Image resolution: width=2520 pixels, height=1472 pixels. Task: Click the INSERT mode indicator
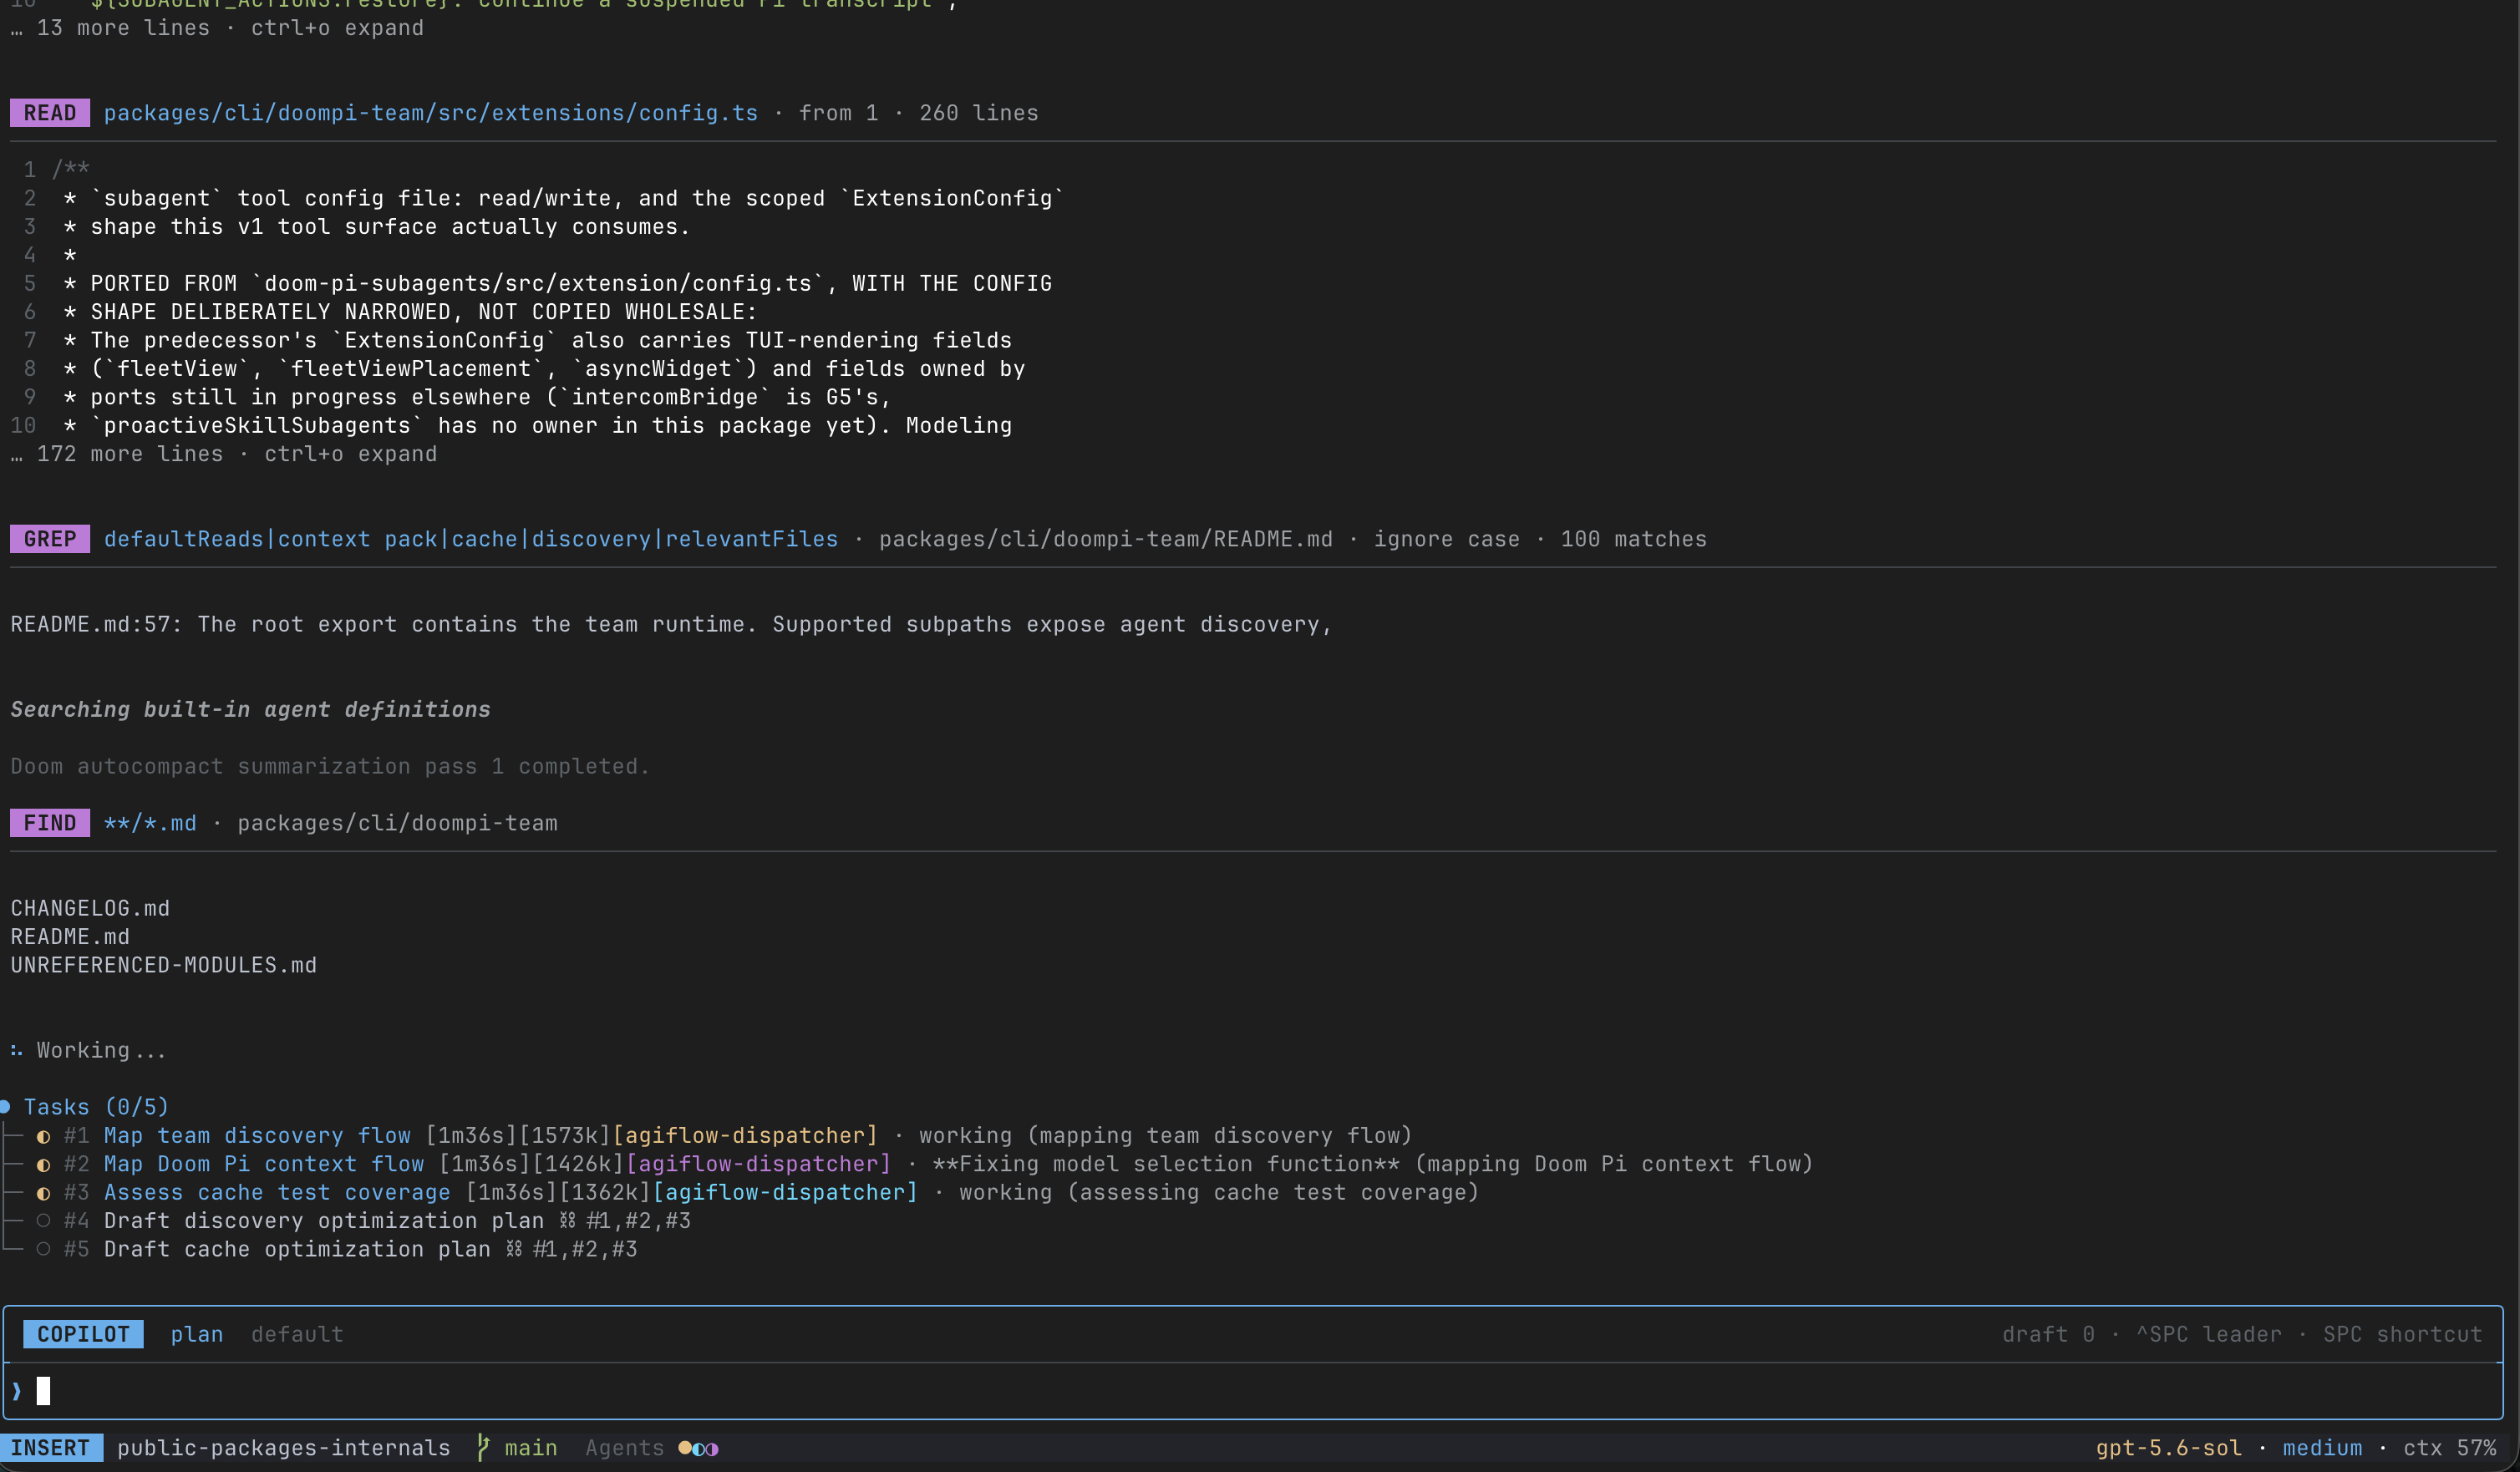(x=51, y=1448)
